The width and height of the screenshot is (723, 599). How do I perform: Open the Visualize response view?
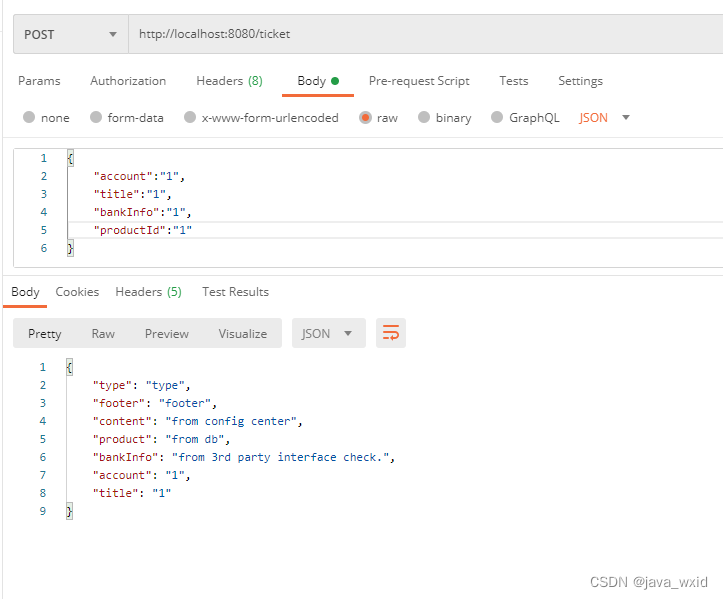click(243, 333)
